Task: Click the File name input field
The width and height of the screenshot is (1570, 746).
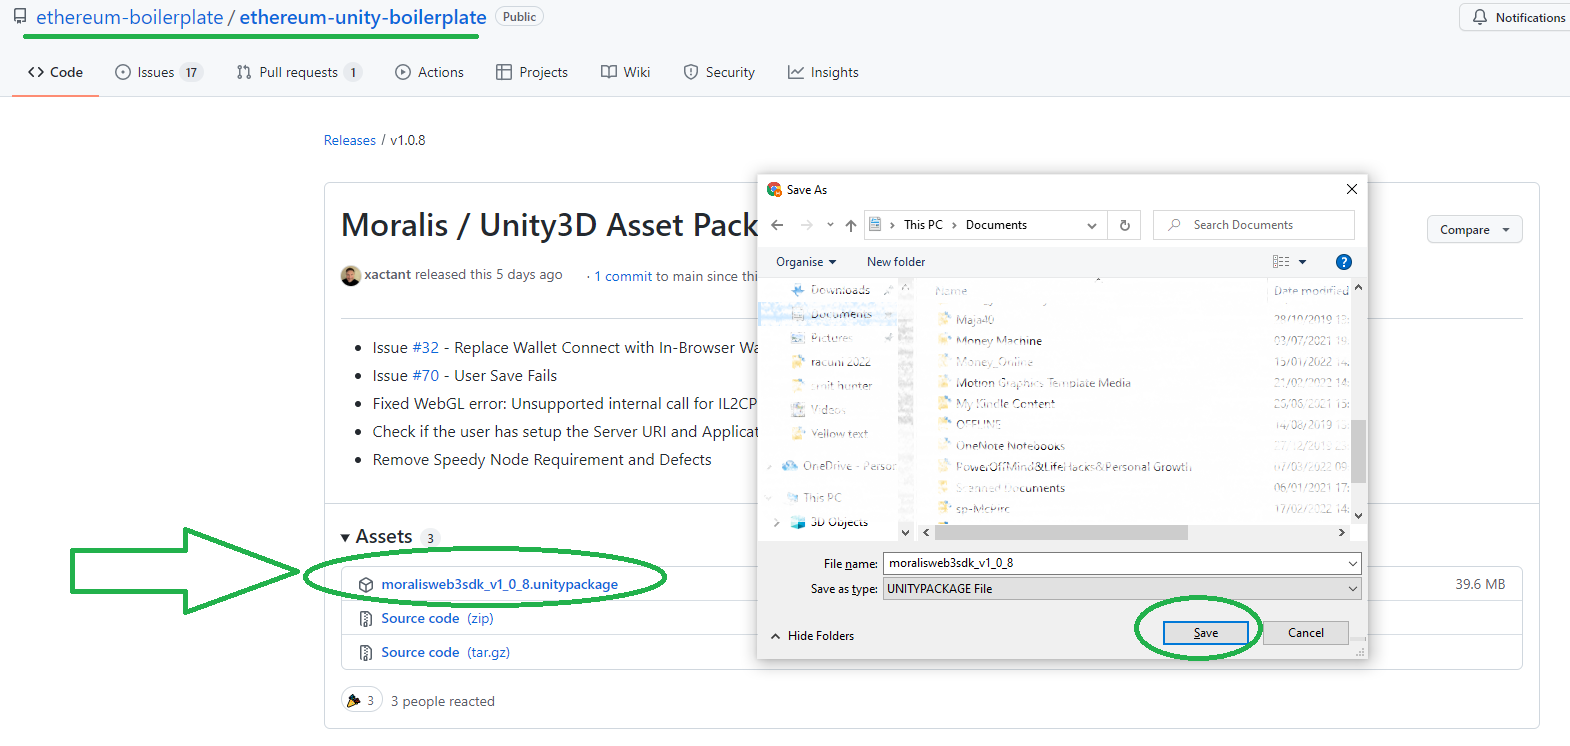Action: pyautogui.click(x=1114, y=564)
